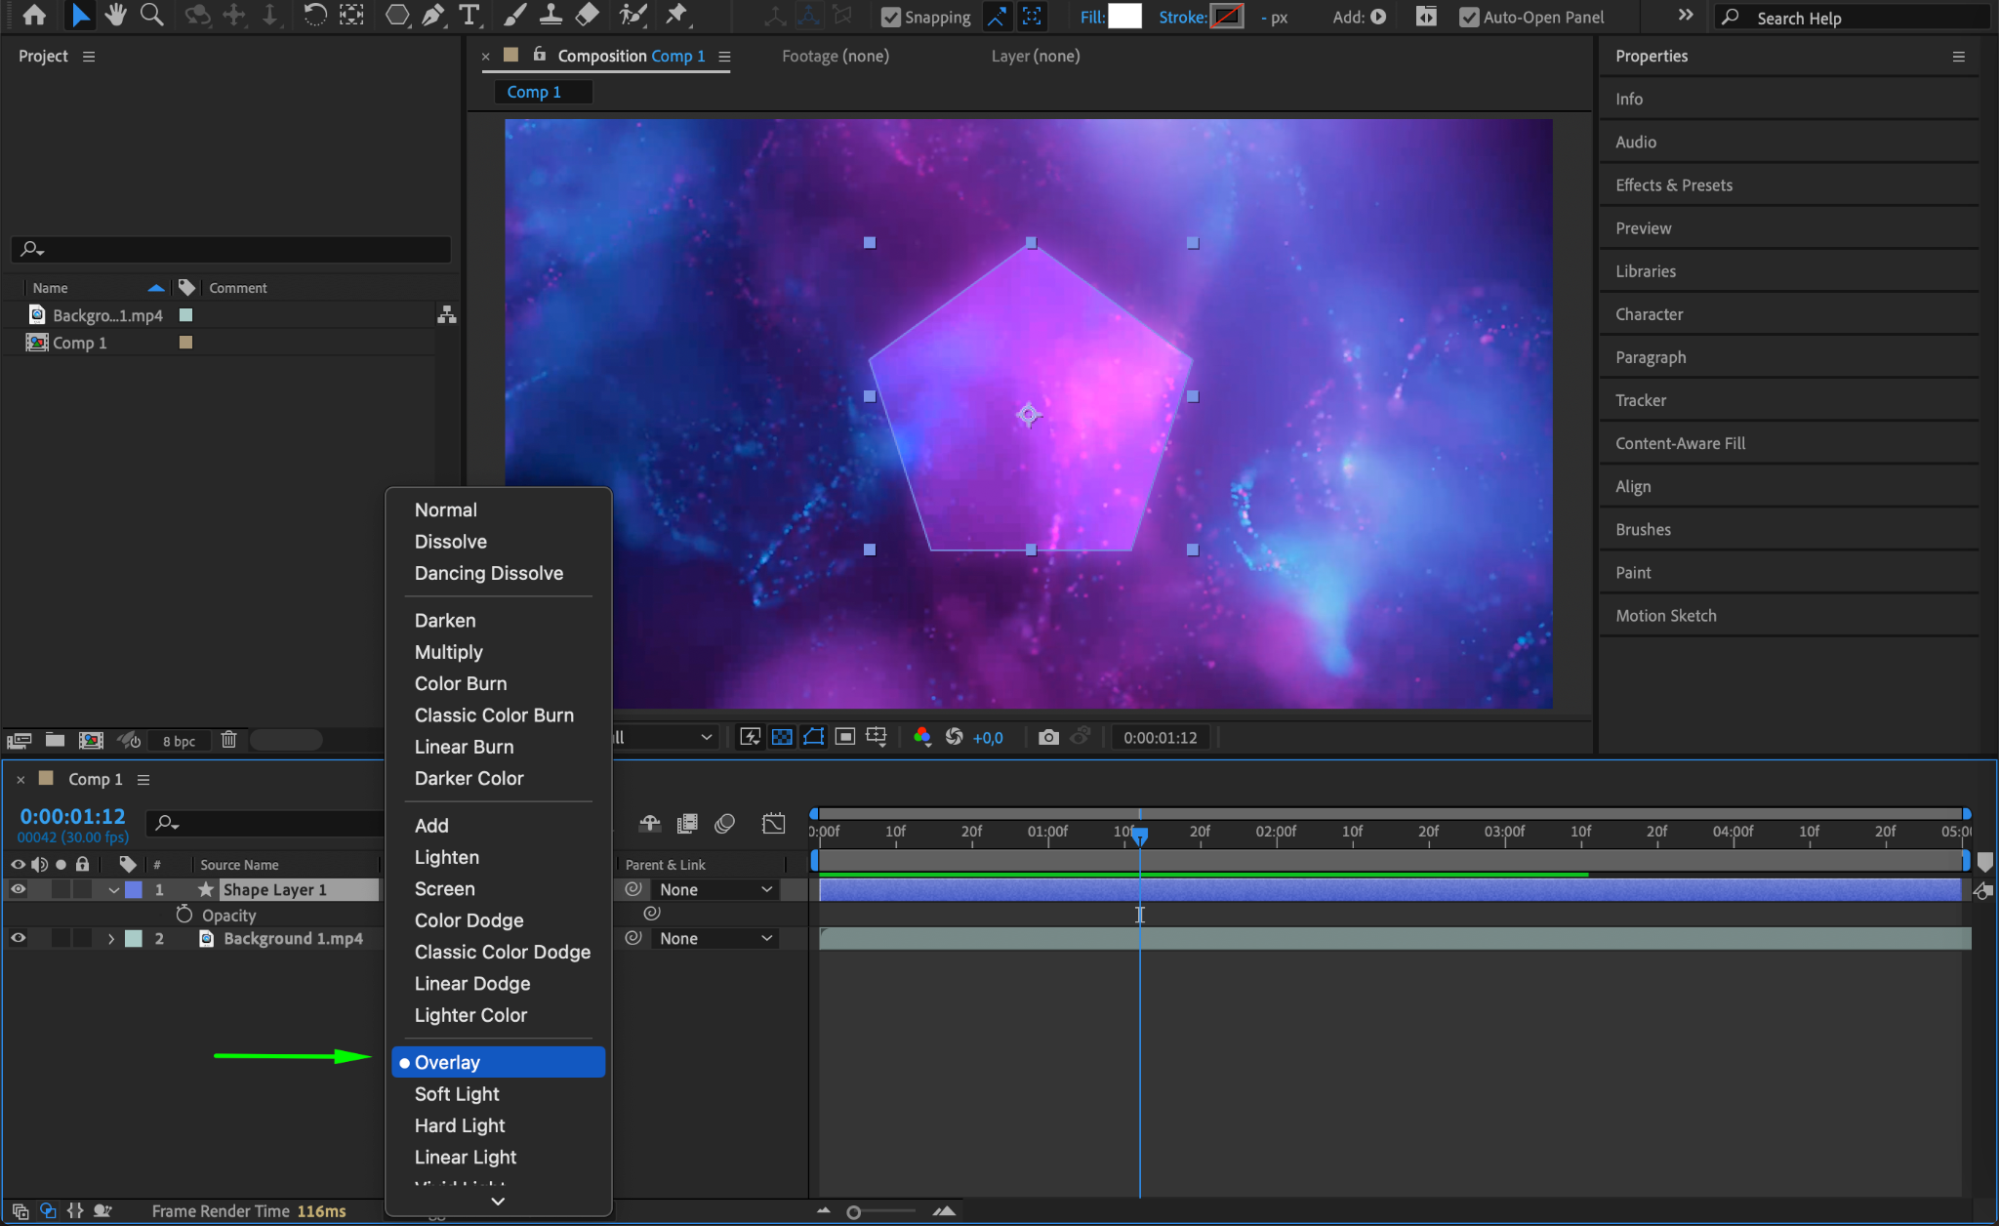
Task: Select Multiply from blending mode list
Action: [x=449, y=652]
